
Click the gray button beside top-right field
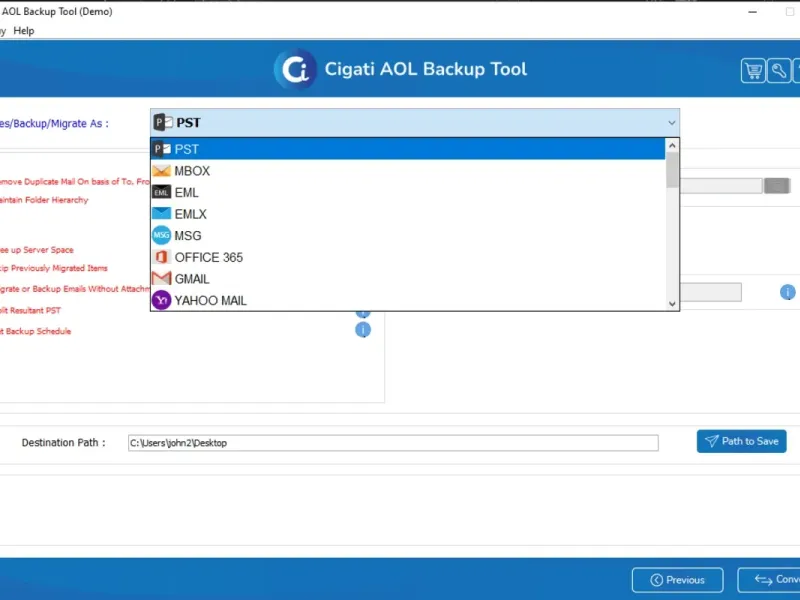(x=777, y=186)
